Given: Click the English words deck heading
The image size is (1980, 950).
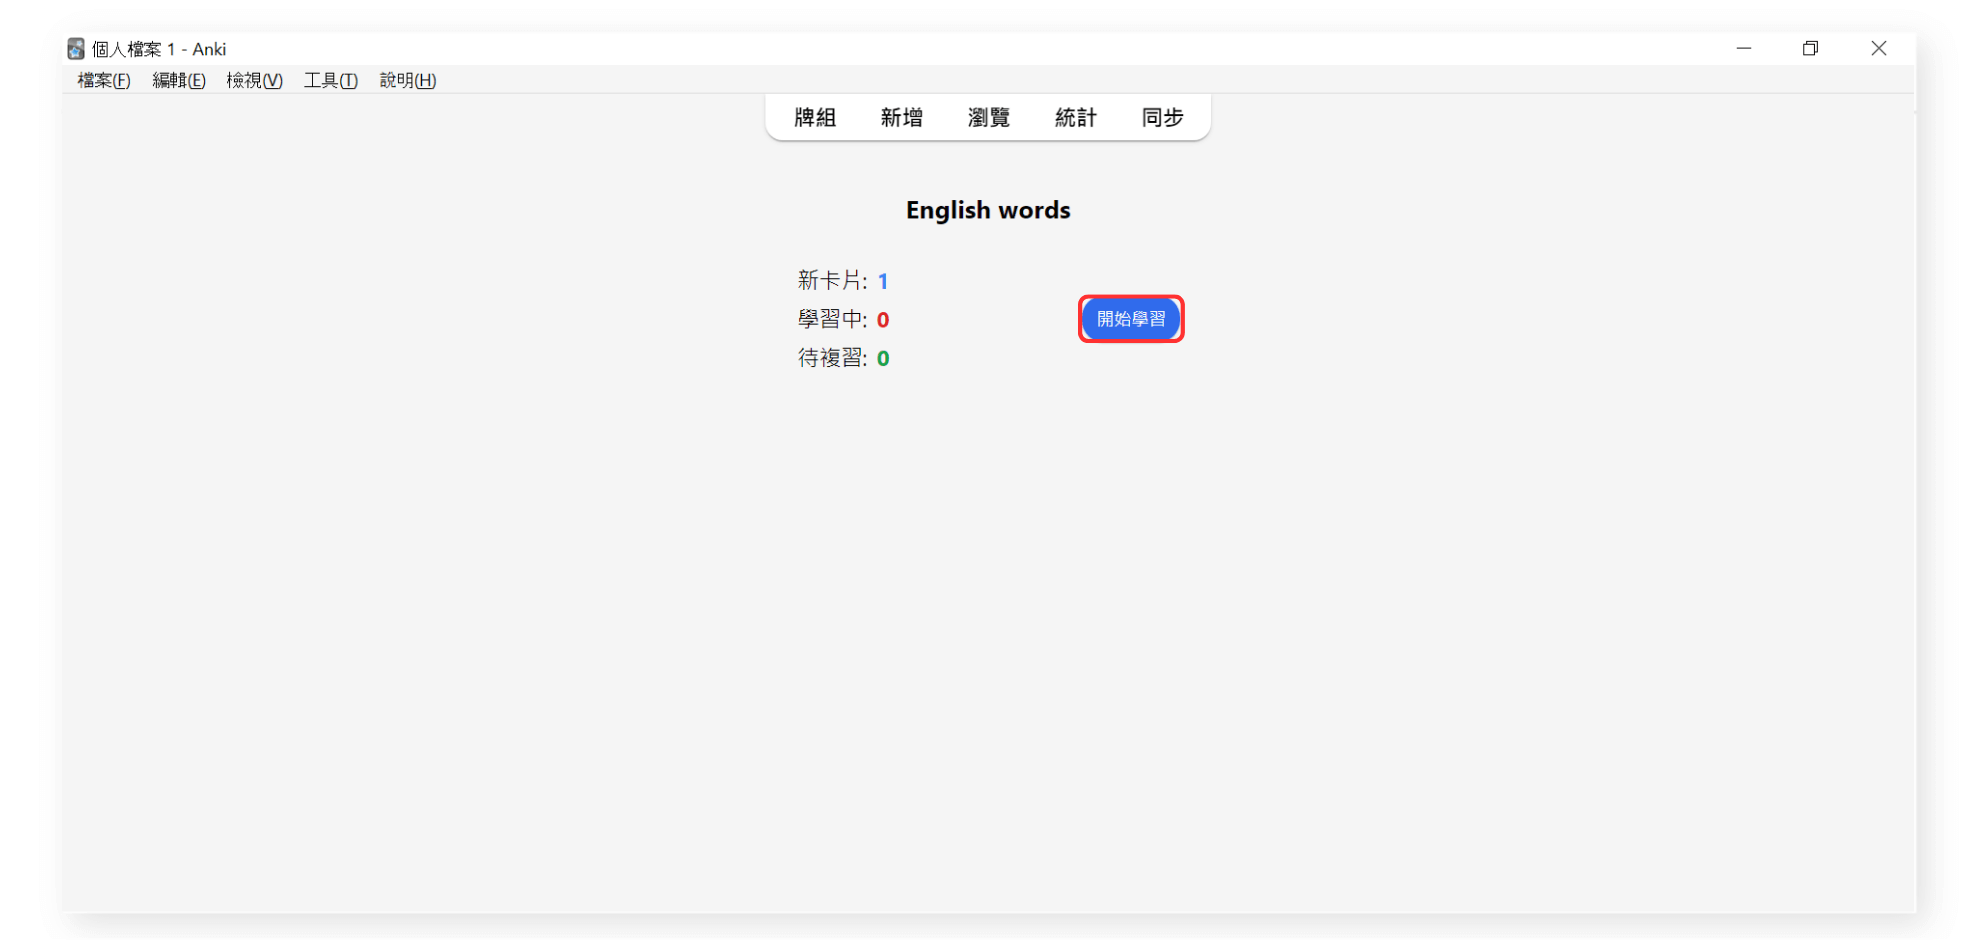Looking at the screenshot, I should coord(988,210).
